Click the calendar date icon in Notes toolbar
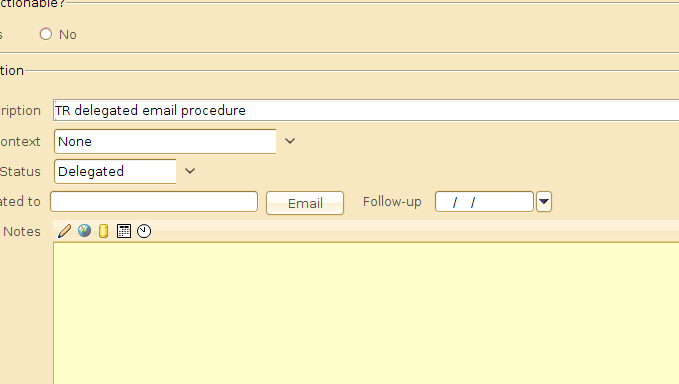Image resolution: width=679 pixels, height=384 pixels. 124,231
